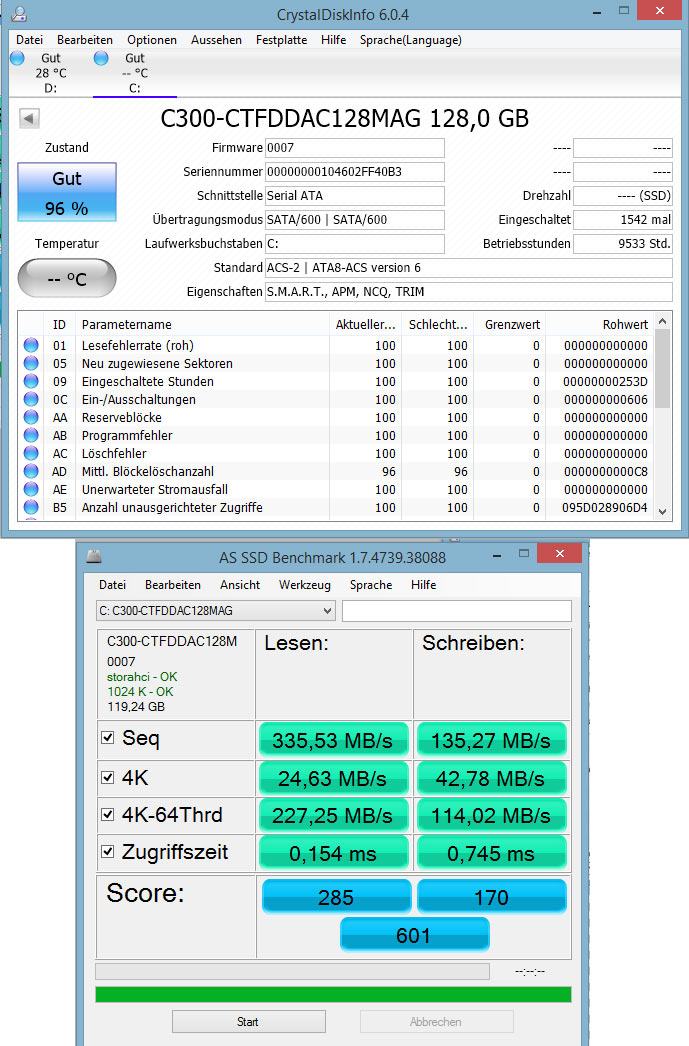Screen dimensions: 689x1046
Task: Click the total score 601 box
Action: tap(414, 935)
